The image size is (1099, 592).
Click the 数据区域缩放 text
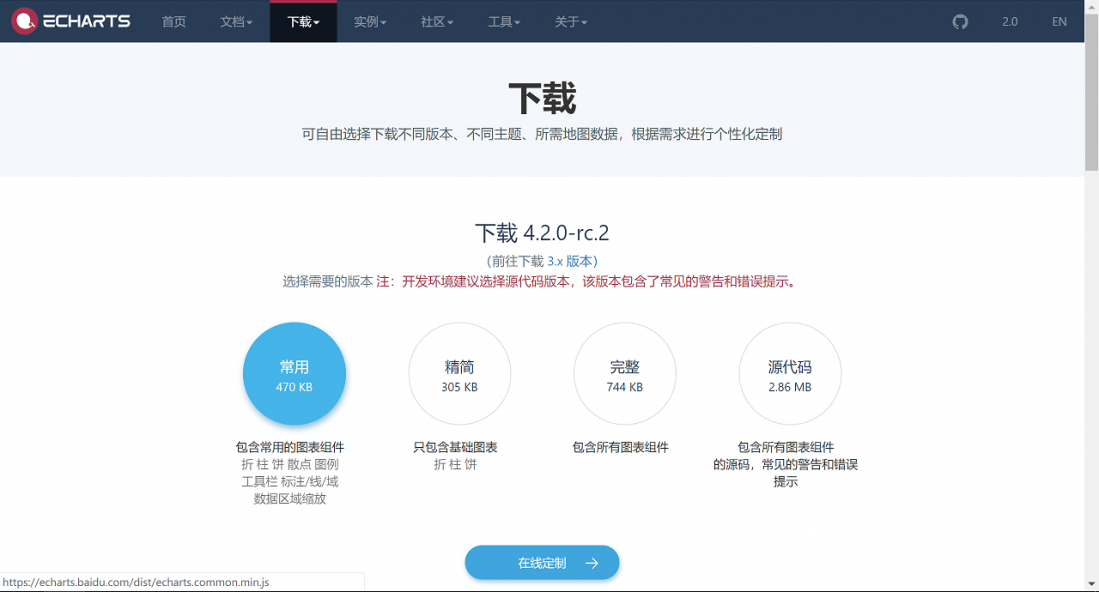290,499
